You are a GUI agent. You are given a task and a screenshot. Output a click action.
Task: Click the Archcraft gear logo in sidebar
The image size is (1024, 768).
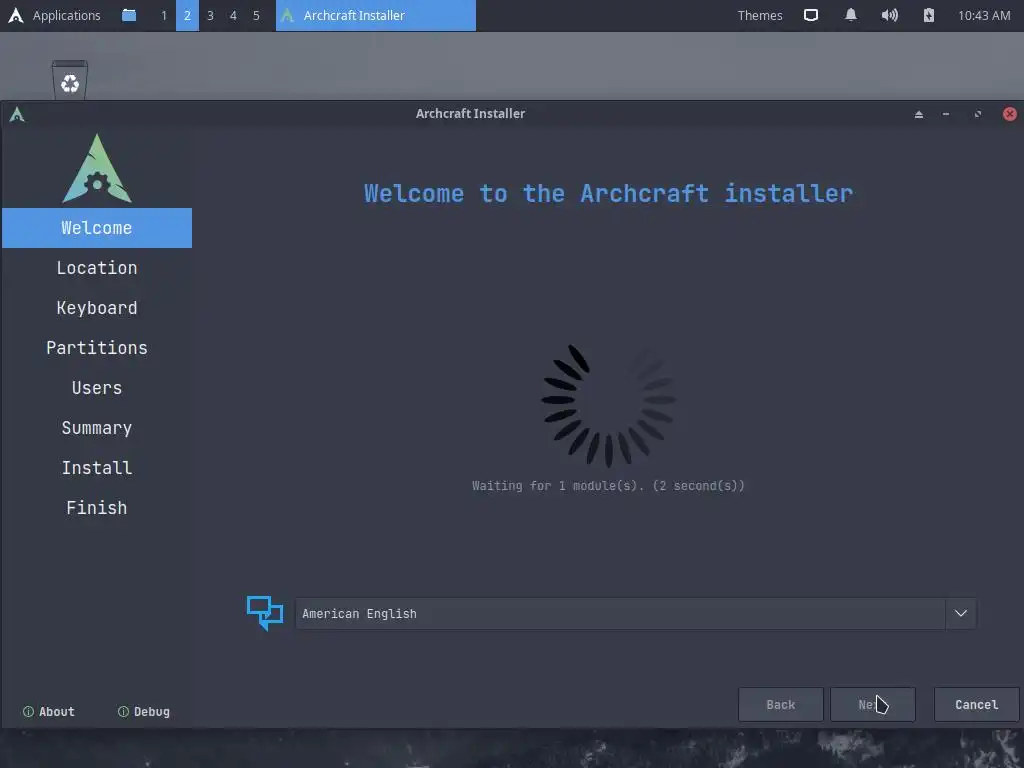[97, 168]
